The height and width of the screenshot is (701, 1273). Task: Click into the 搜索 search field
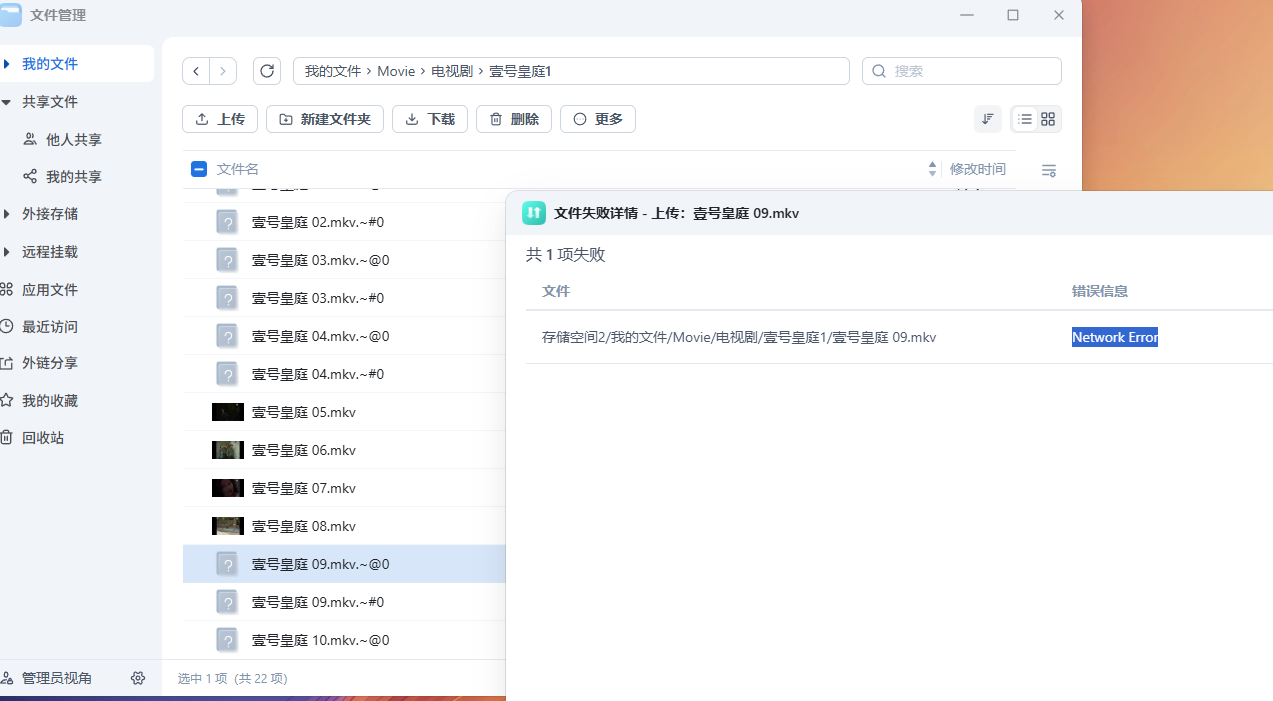click(962, 71)
